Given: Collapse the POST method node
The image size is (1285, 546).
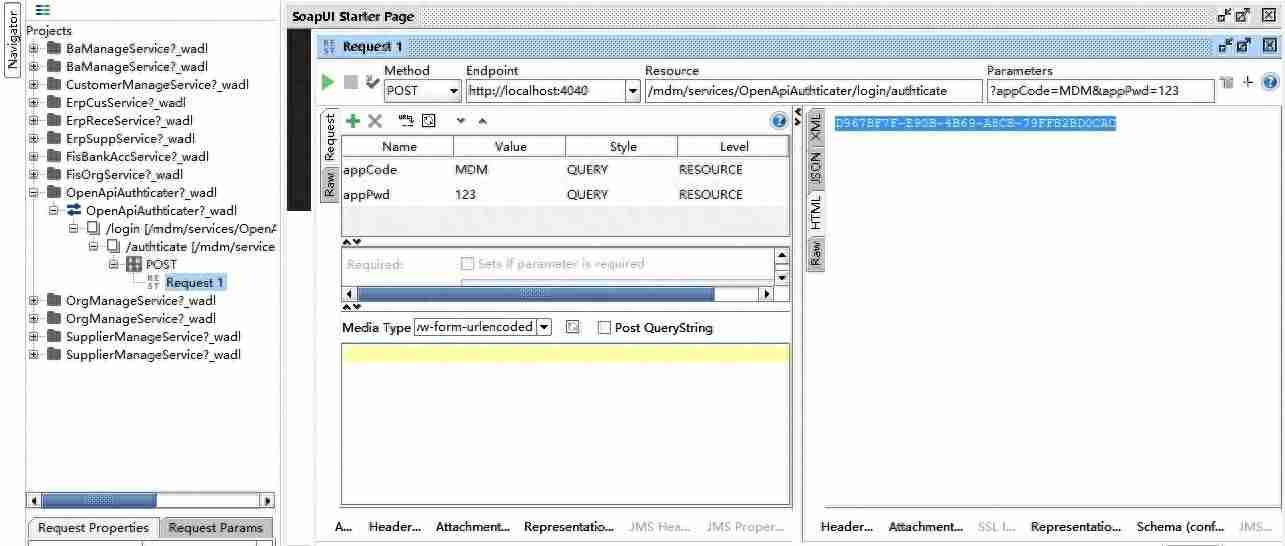Looking at the screenshot, I should pos(114,264).
